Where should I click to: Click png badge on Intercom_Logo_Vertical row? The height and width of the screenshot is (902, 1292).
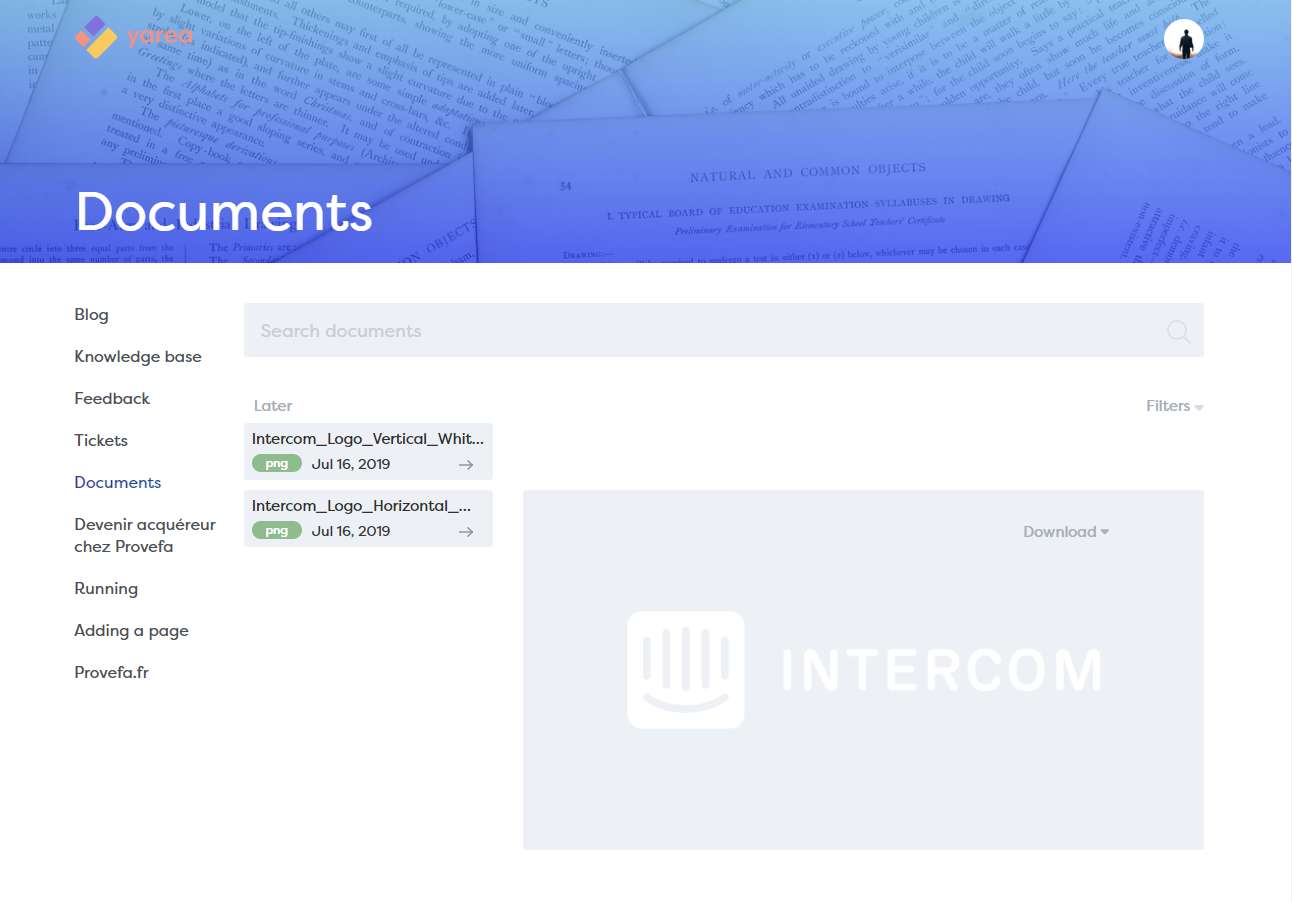point(277,464)
